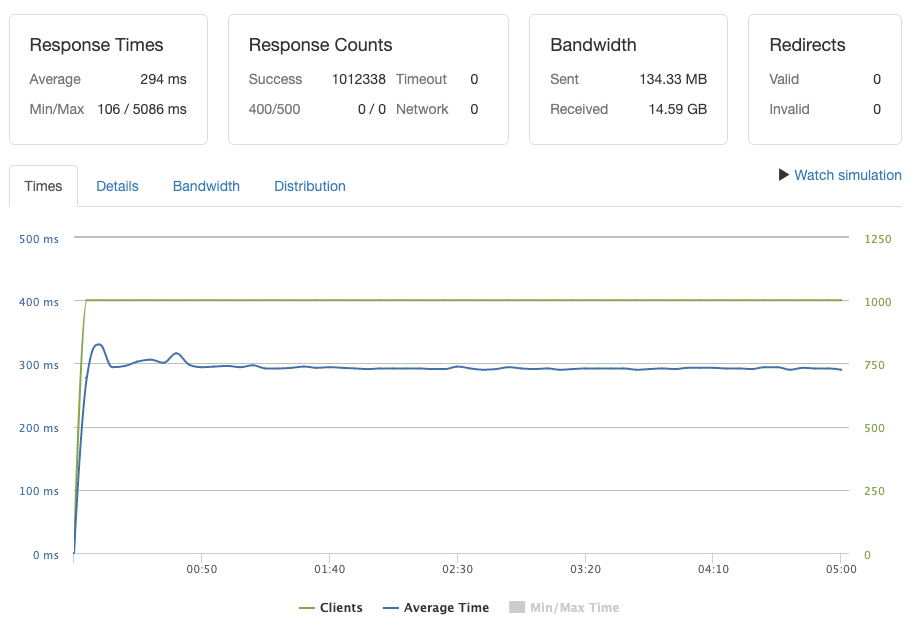Viewport: 924px width, 629px height.
Task: Switch to the Details tab
Action: point(117,186)
